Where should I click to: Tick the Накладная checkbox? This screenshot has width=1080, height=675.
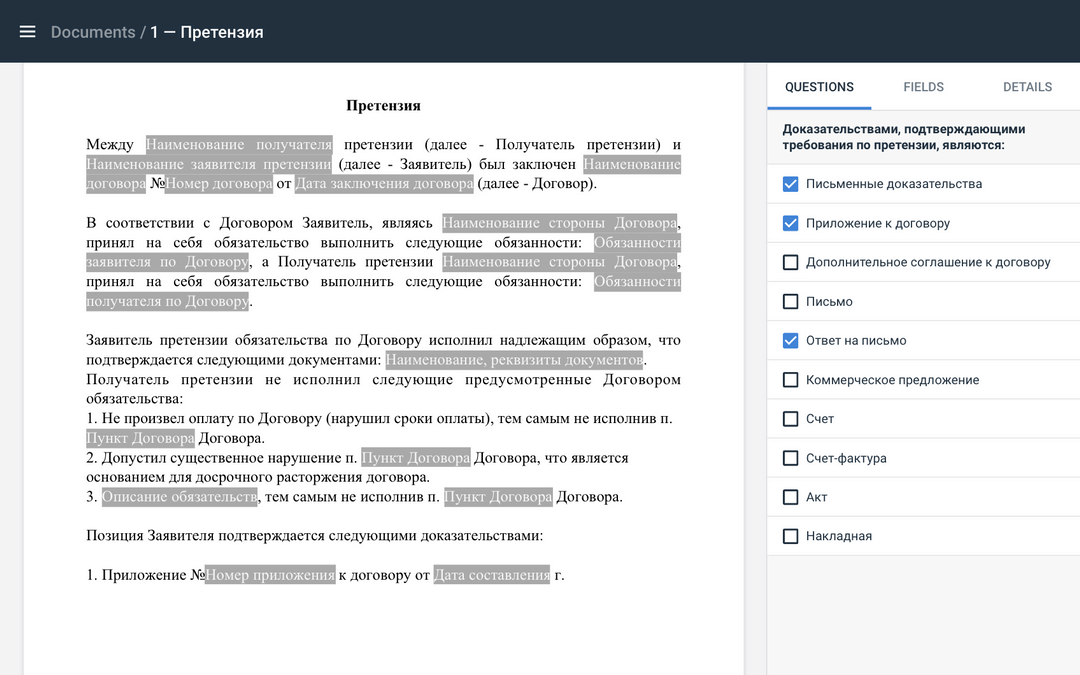point(790,536)
